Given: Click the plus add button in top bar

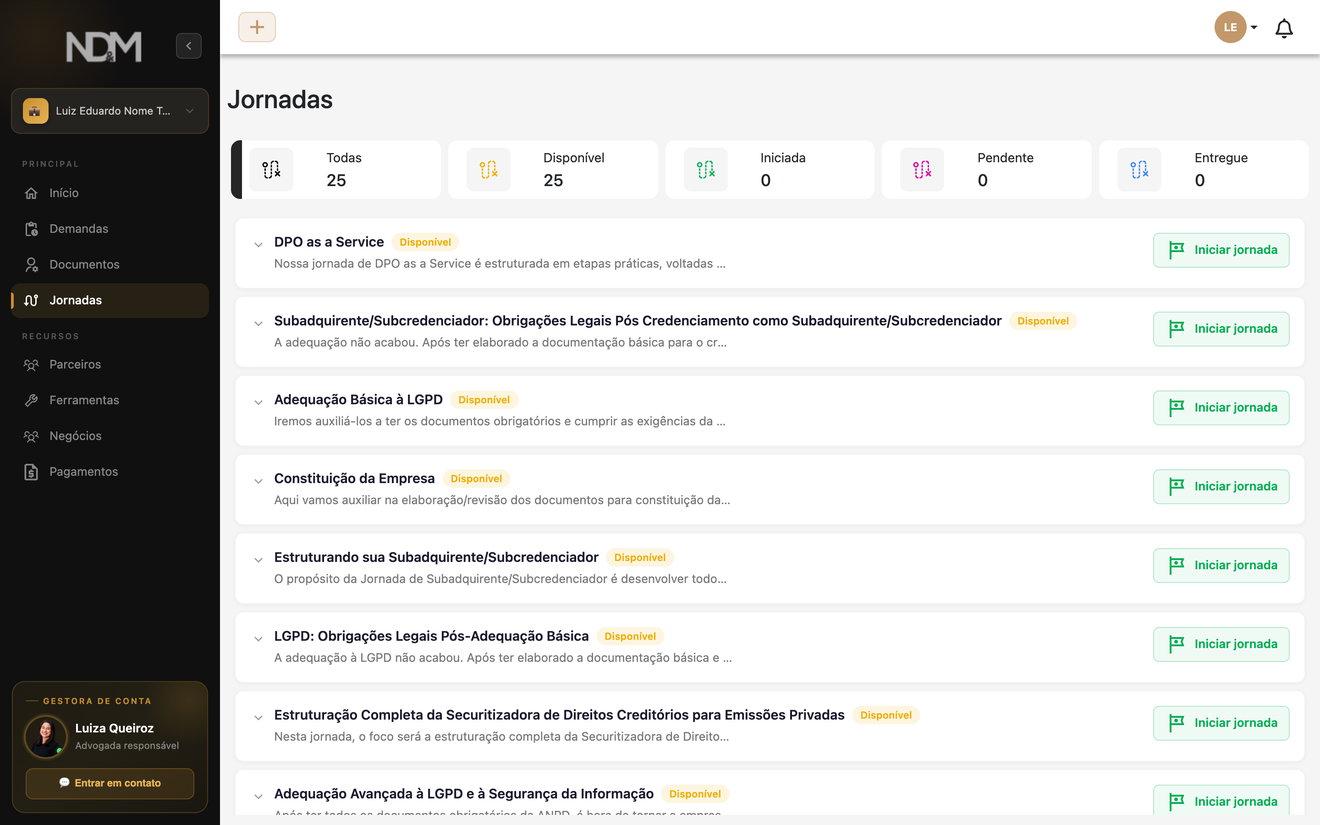Looking at the screenshot, I should (x=257, y=27).
